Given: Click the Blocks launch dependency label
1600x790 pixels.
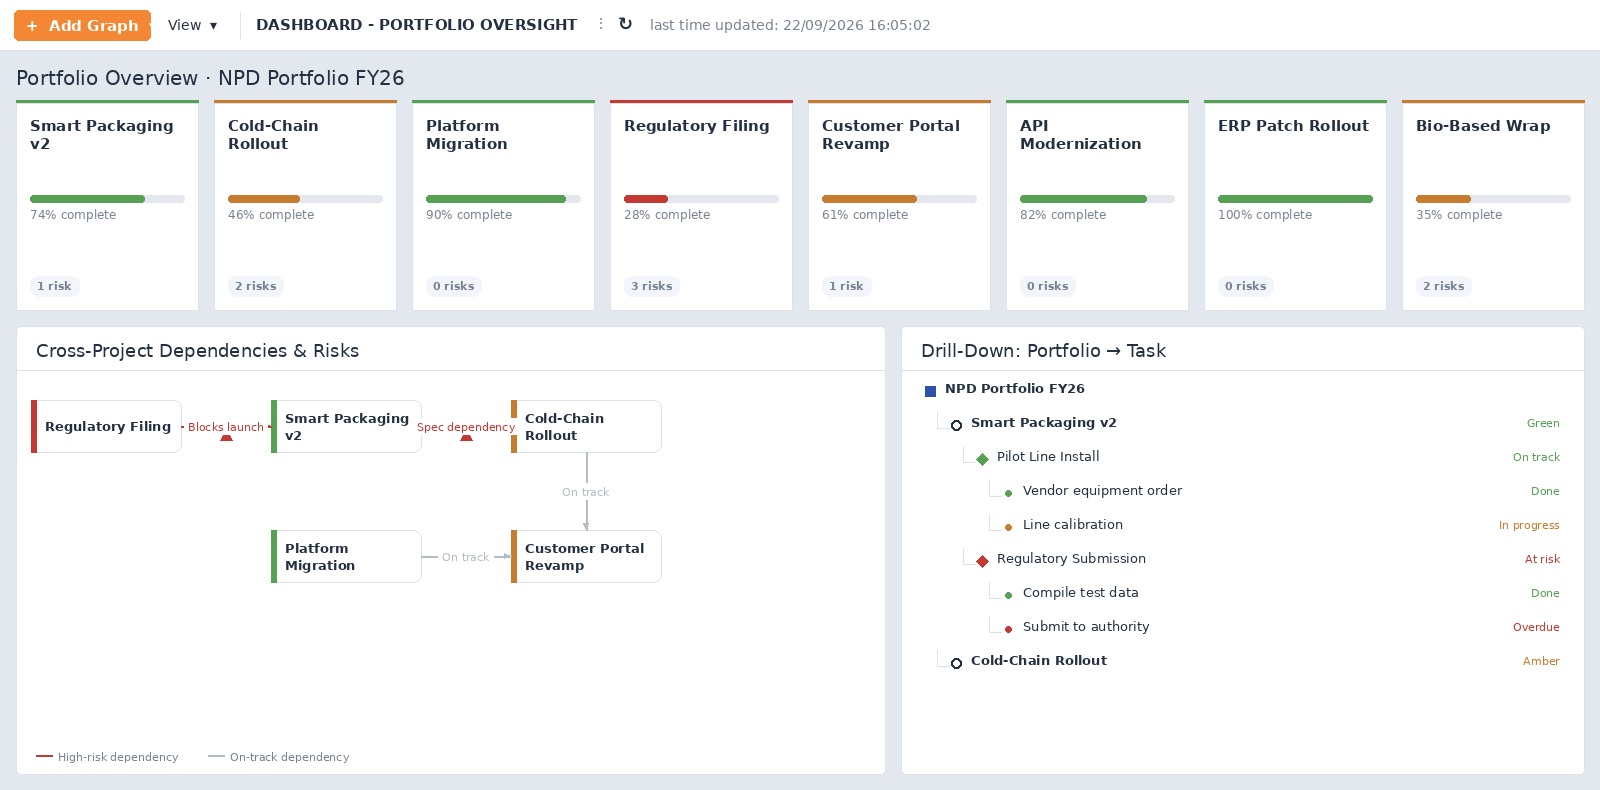Looking at the screenshot, I should click(226, 427).
